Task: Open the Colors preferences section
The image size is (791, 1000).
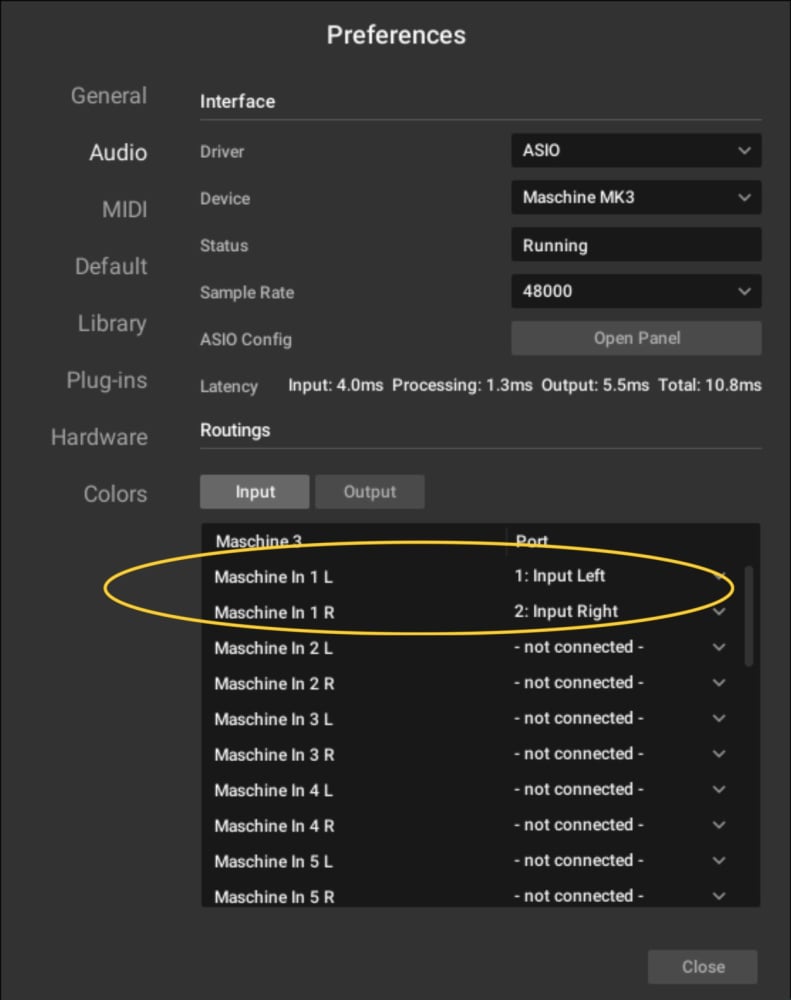Action: 115,494
